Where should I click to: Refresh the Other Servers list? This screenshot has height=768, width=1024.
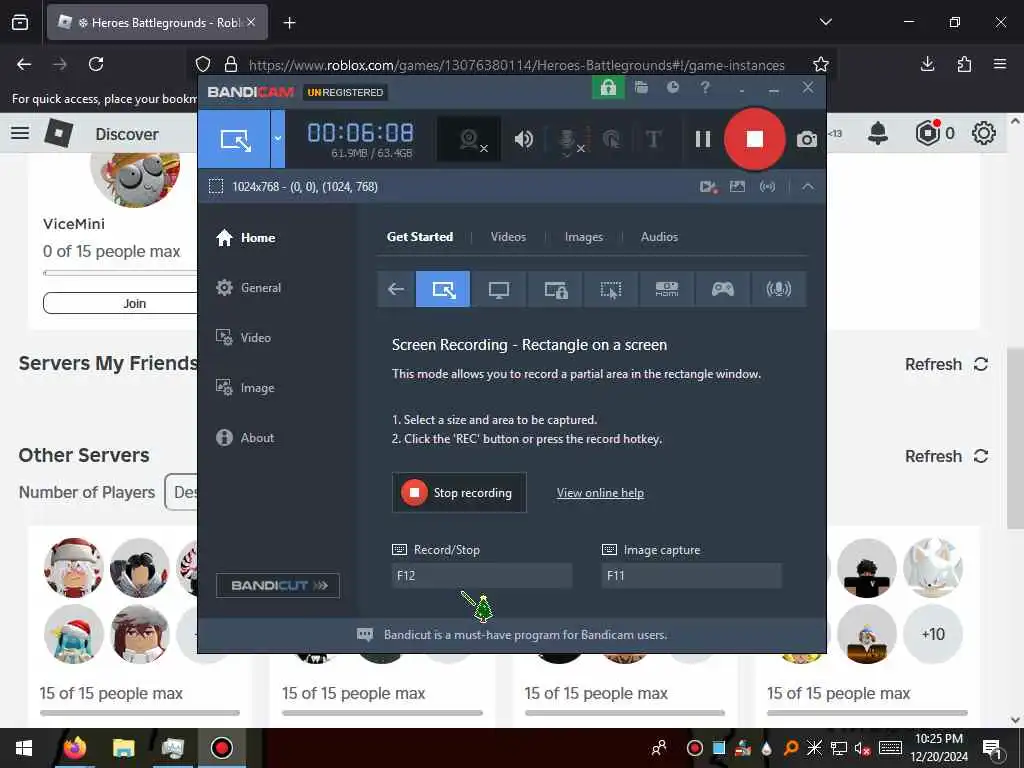[x=946, y=456]
